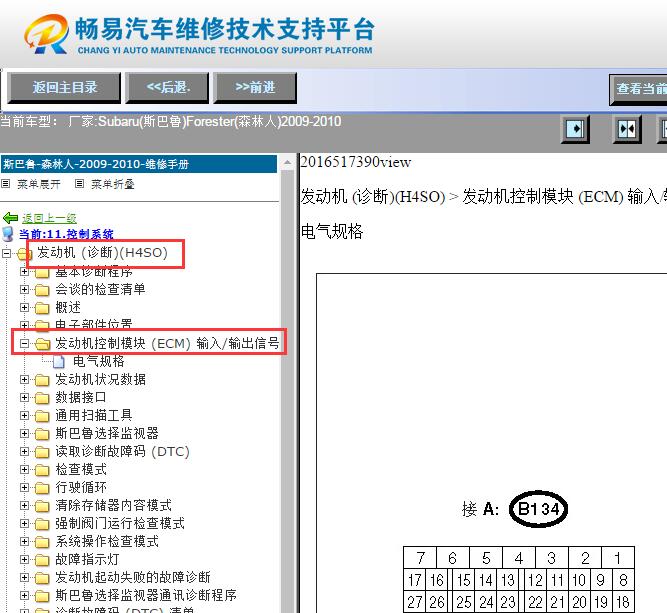Click the 电气规格 heading in content pane

click(332, 231)
